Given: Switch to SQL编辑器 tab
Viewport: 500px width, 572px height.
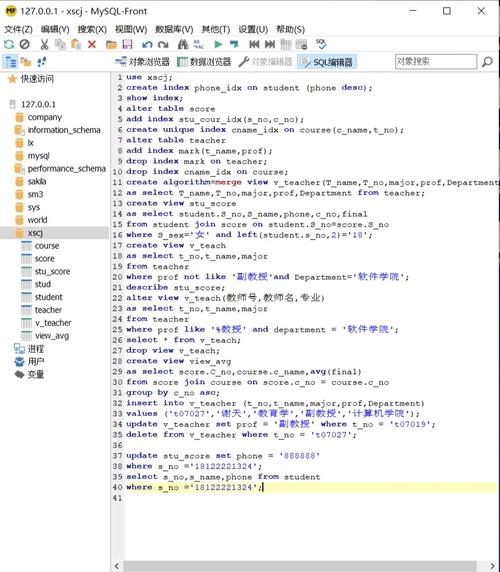Looking at the screenshot, I should click(x=326, y=62).
